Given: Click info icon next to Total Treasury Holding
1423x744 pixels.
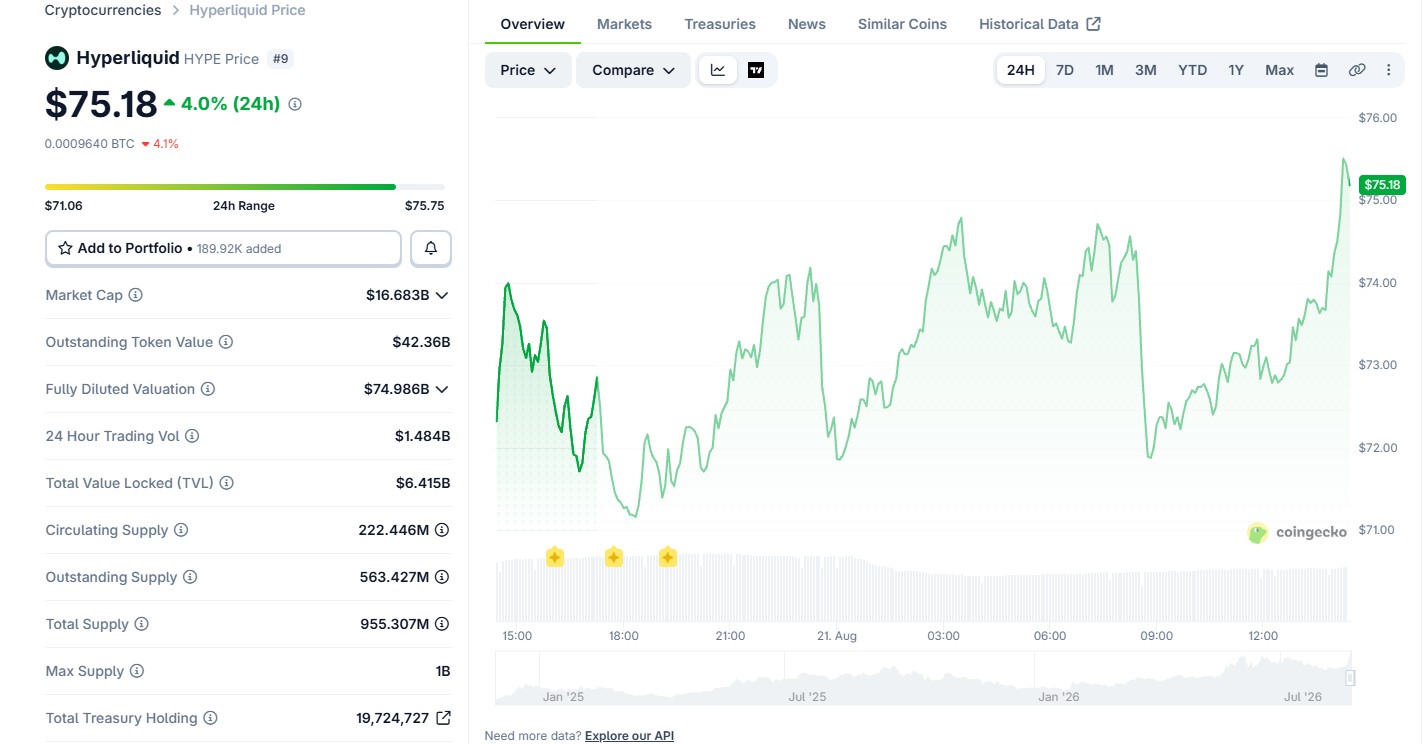Looking at the screenshot, I should tap(210, 718).
